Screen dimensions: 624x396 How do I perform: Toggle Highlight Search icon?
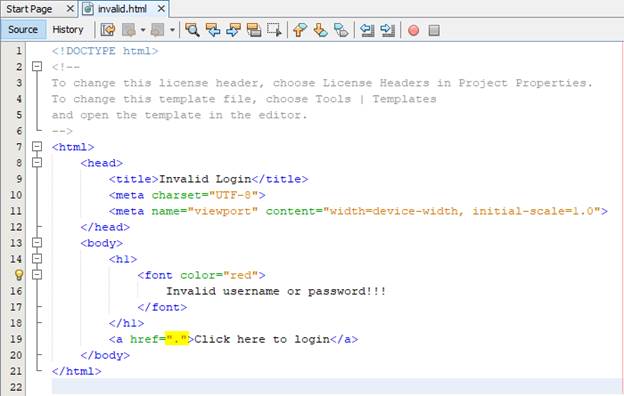[x=254, y=30]
